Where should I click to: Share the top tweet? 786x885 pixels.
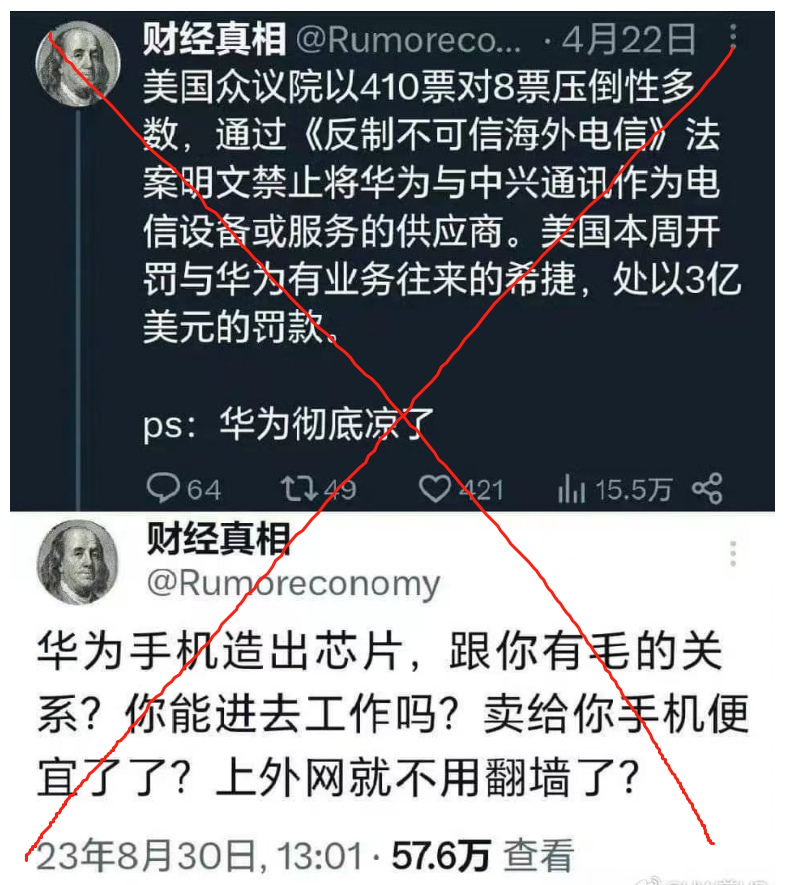[x=708, y=489]
